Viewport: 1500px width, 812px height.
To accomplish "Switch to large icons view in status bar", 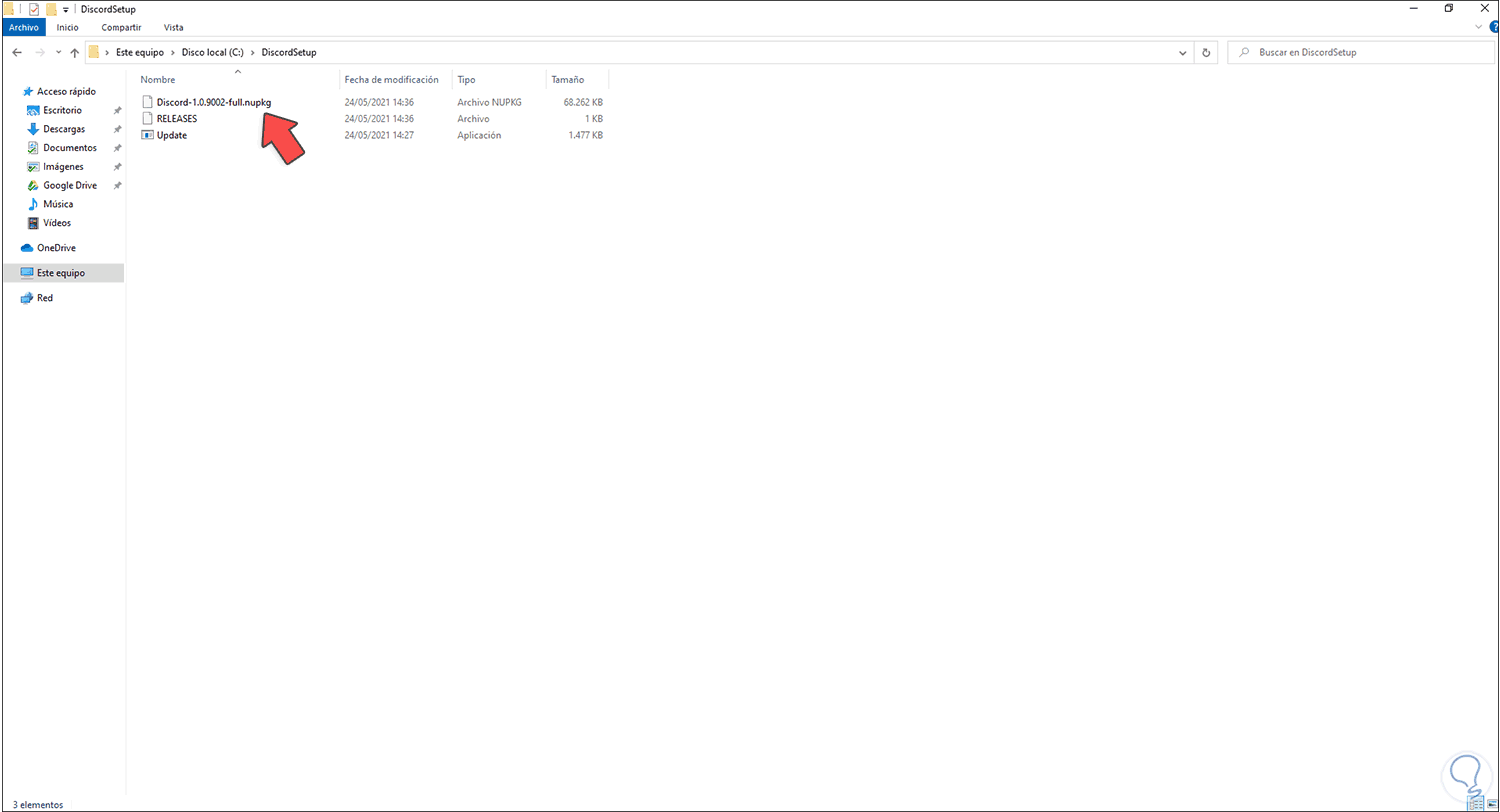I will [1490, 804].
